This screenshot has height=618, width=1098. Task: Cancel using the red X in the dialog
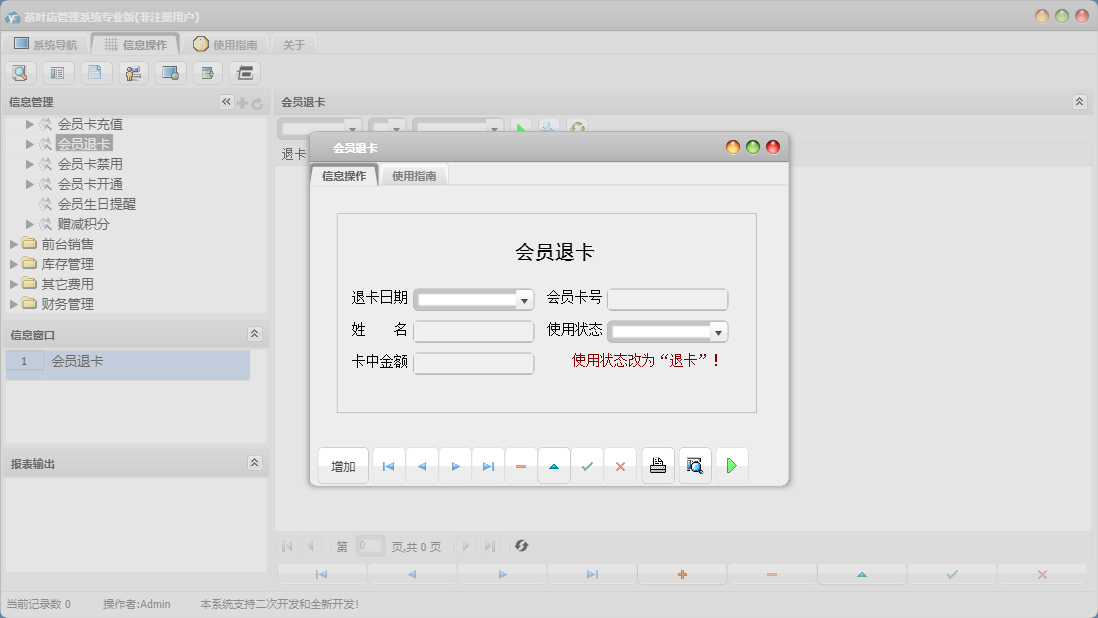click(x=620, y=465)
